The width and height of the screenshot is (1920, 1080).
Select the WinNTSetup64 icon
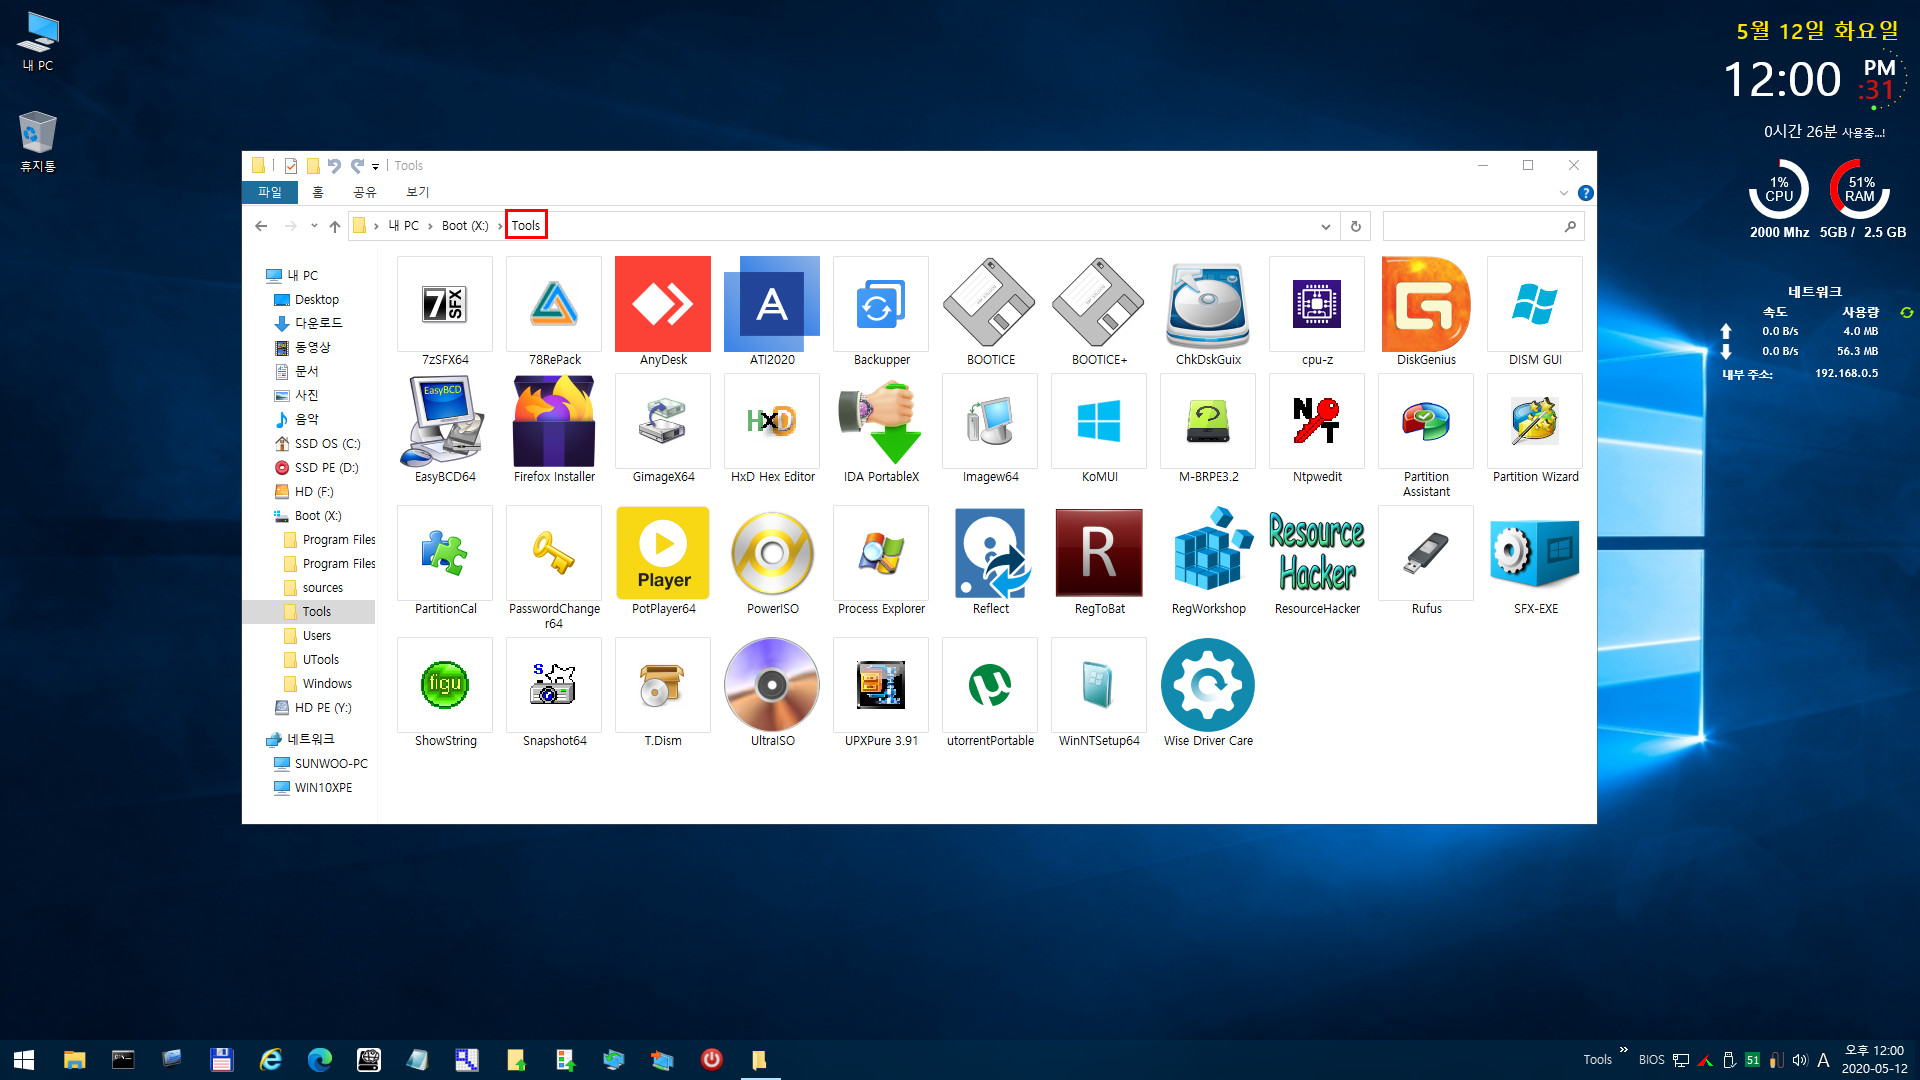[x=1099, y=685]
